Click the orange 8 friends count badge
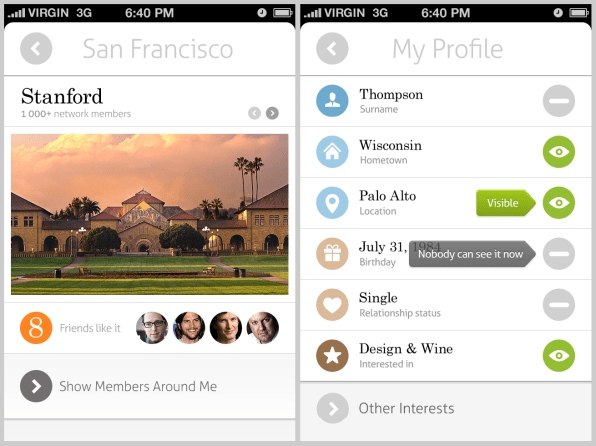 [36, 328]
